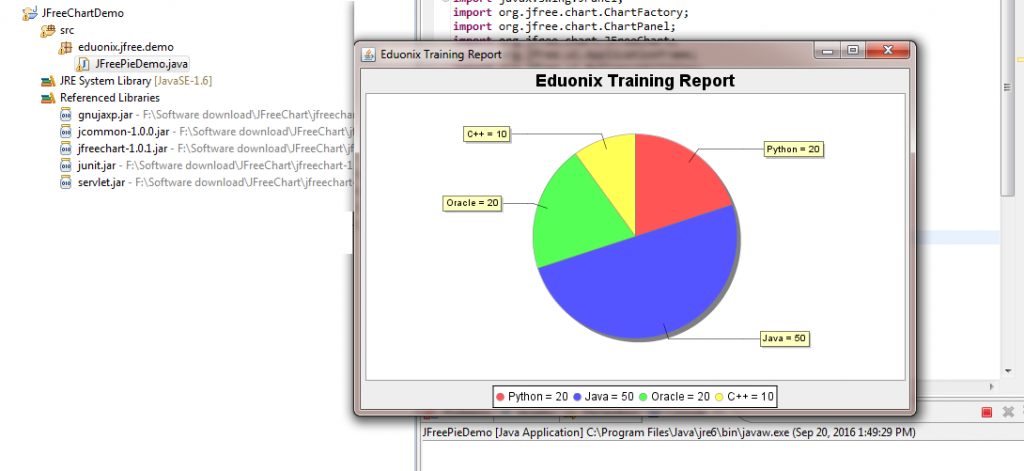
Task: Click the 'Eduonix Training Report' chart heading
Action: 635,81
